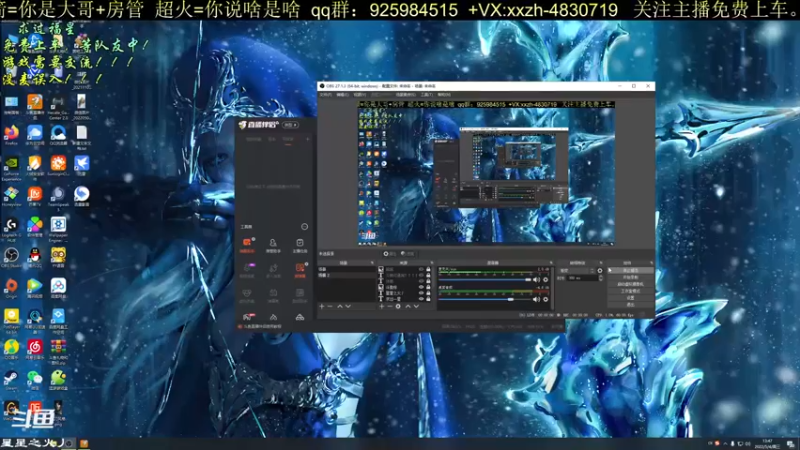Open Steam desktop shortcut
This screenshot has width=800, height=450.
[11, 380]
